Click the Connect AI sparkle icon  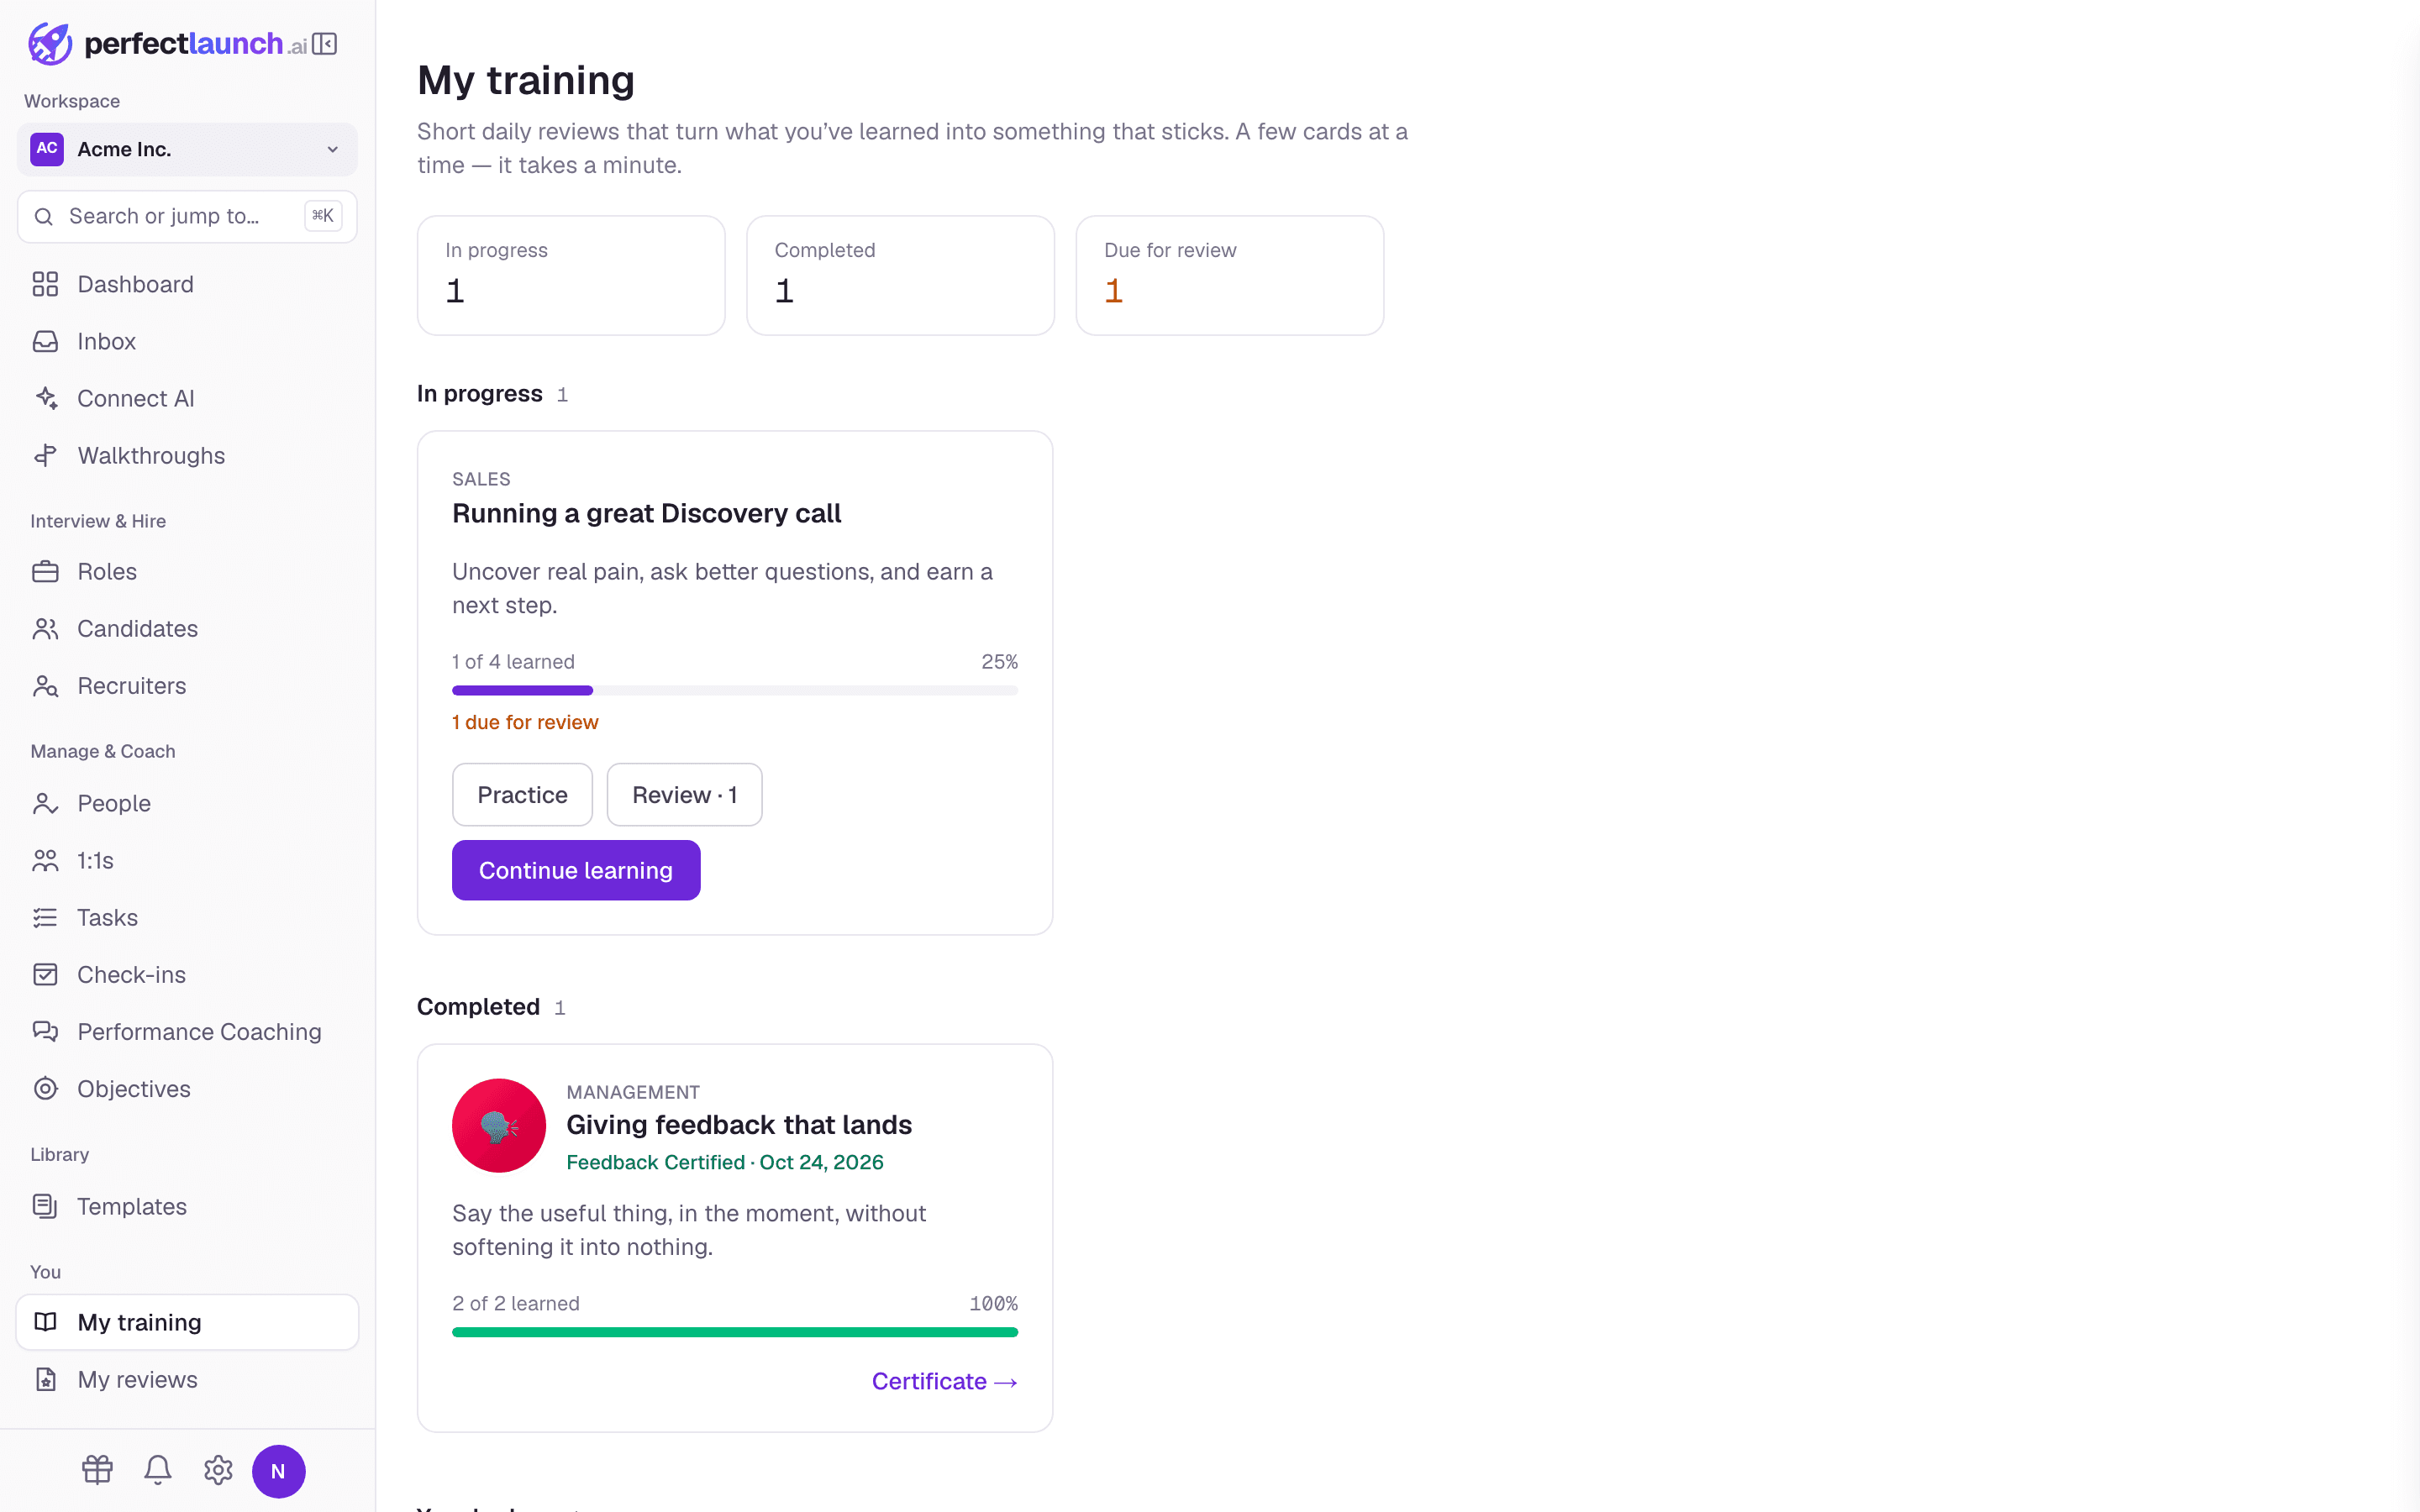point(45,398)
